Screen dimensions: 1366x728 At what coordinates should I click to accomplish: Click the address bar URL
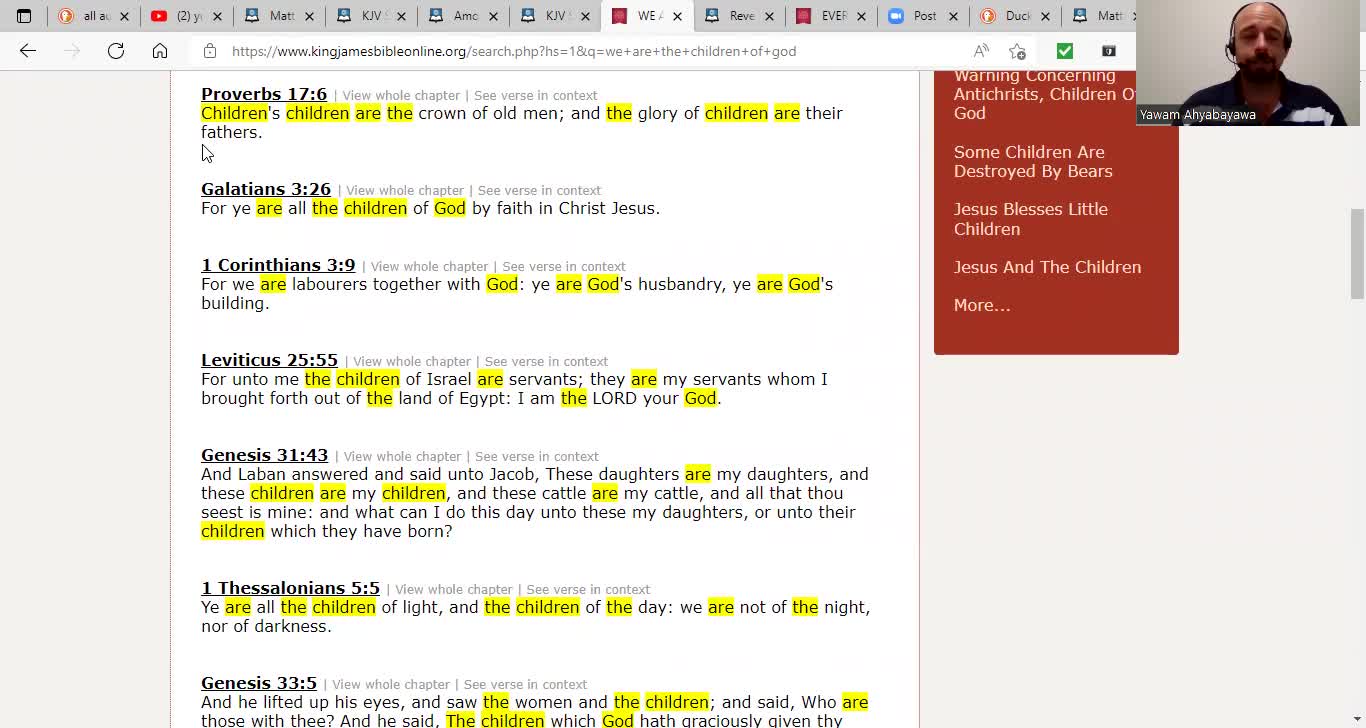[x=514, y=51]
